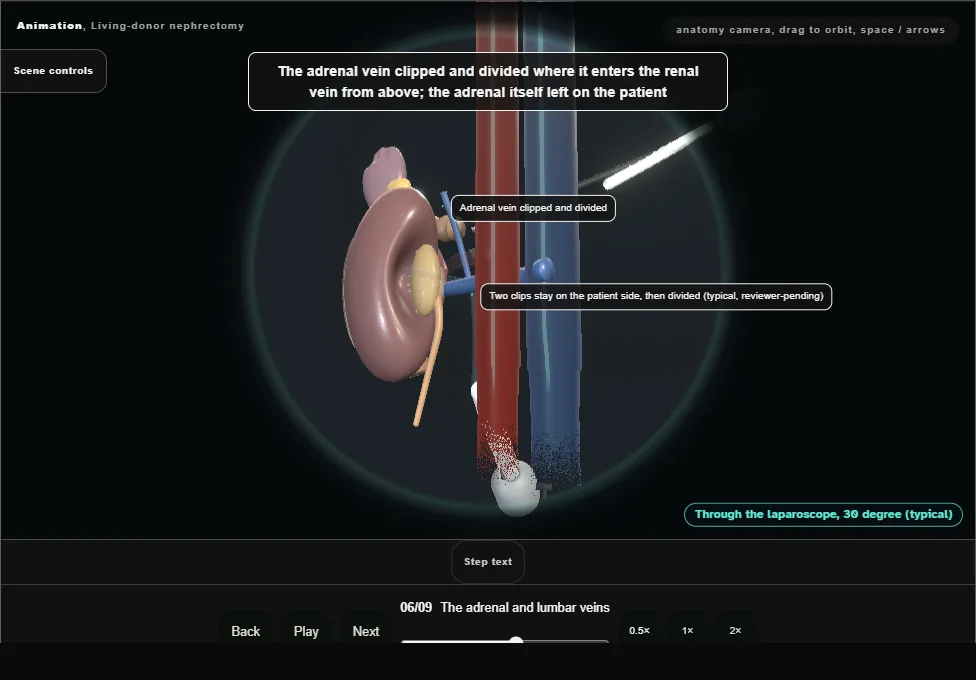Set playback speed to 1×

[687, 630]
